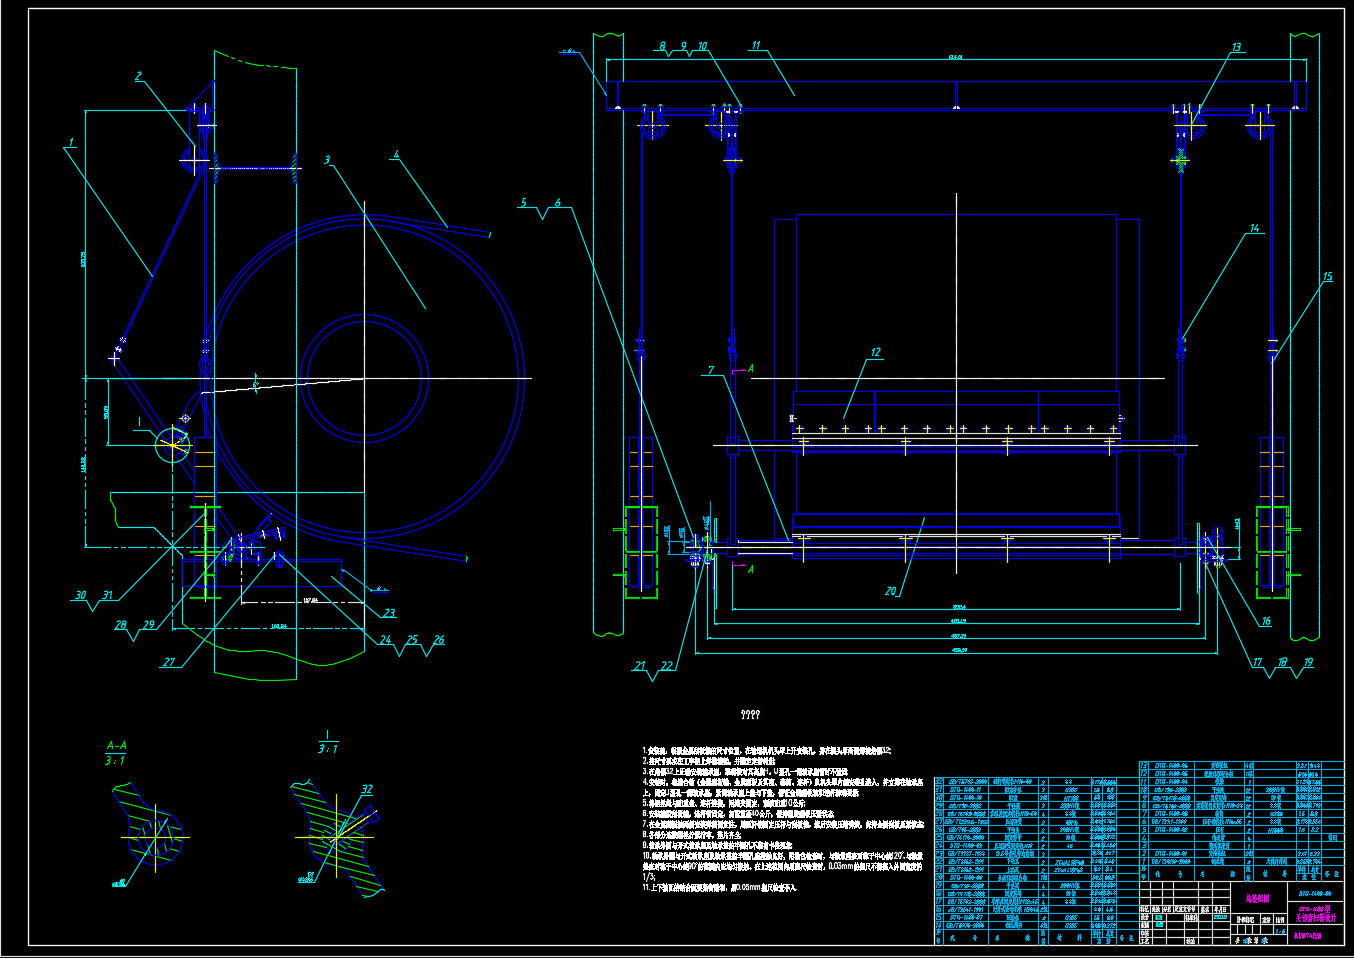Select the ???? heading above the notes

tap(749, 715)
